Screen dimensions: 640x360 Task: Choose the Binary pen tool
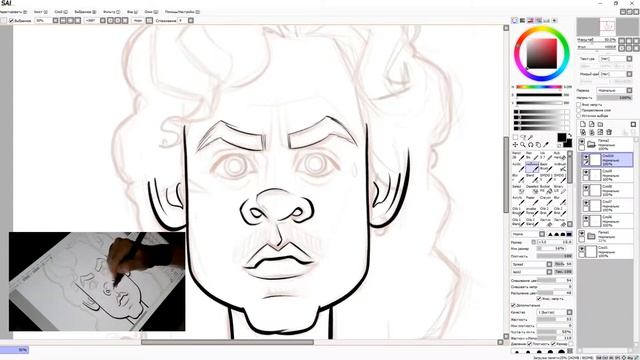[560, 189]
